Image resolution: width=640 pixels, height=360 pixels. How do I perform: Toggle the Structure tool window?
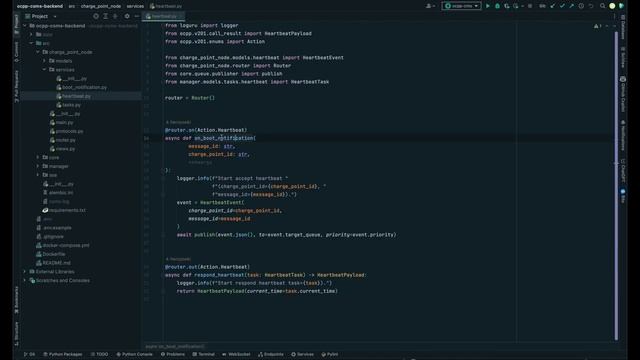coord(16,334)
